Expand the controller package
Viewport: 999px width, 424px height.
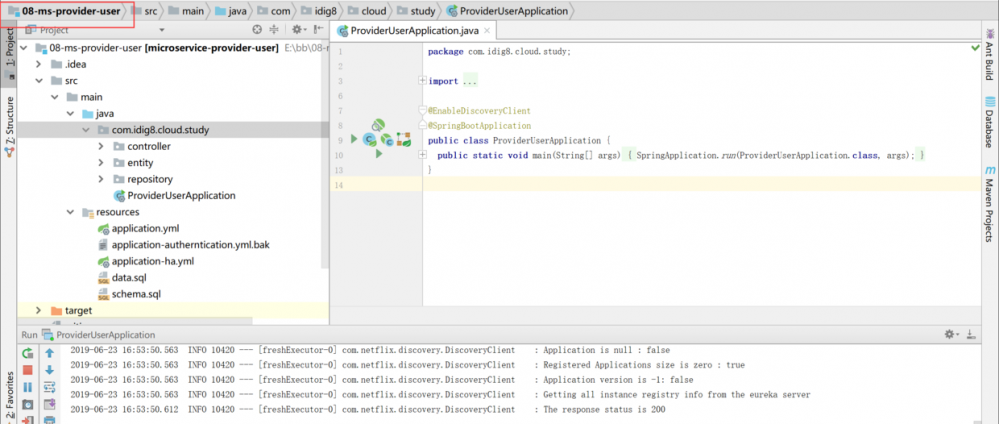(x=102, y=147)
